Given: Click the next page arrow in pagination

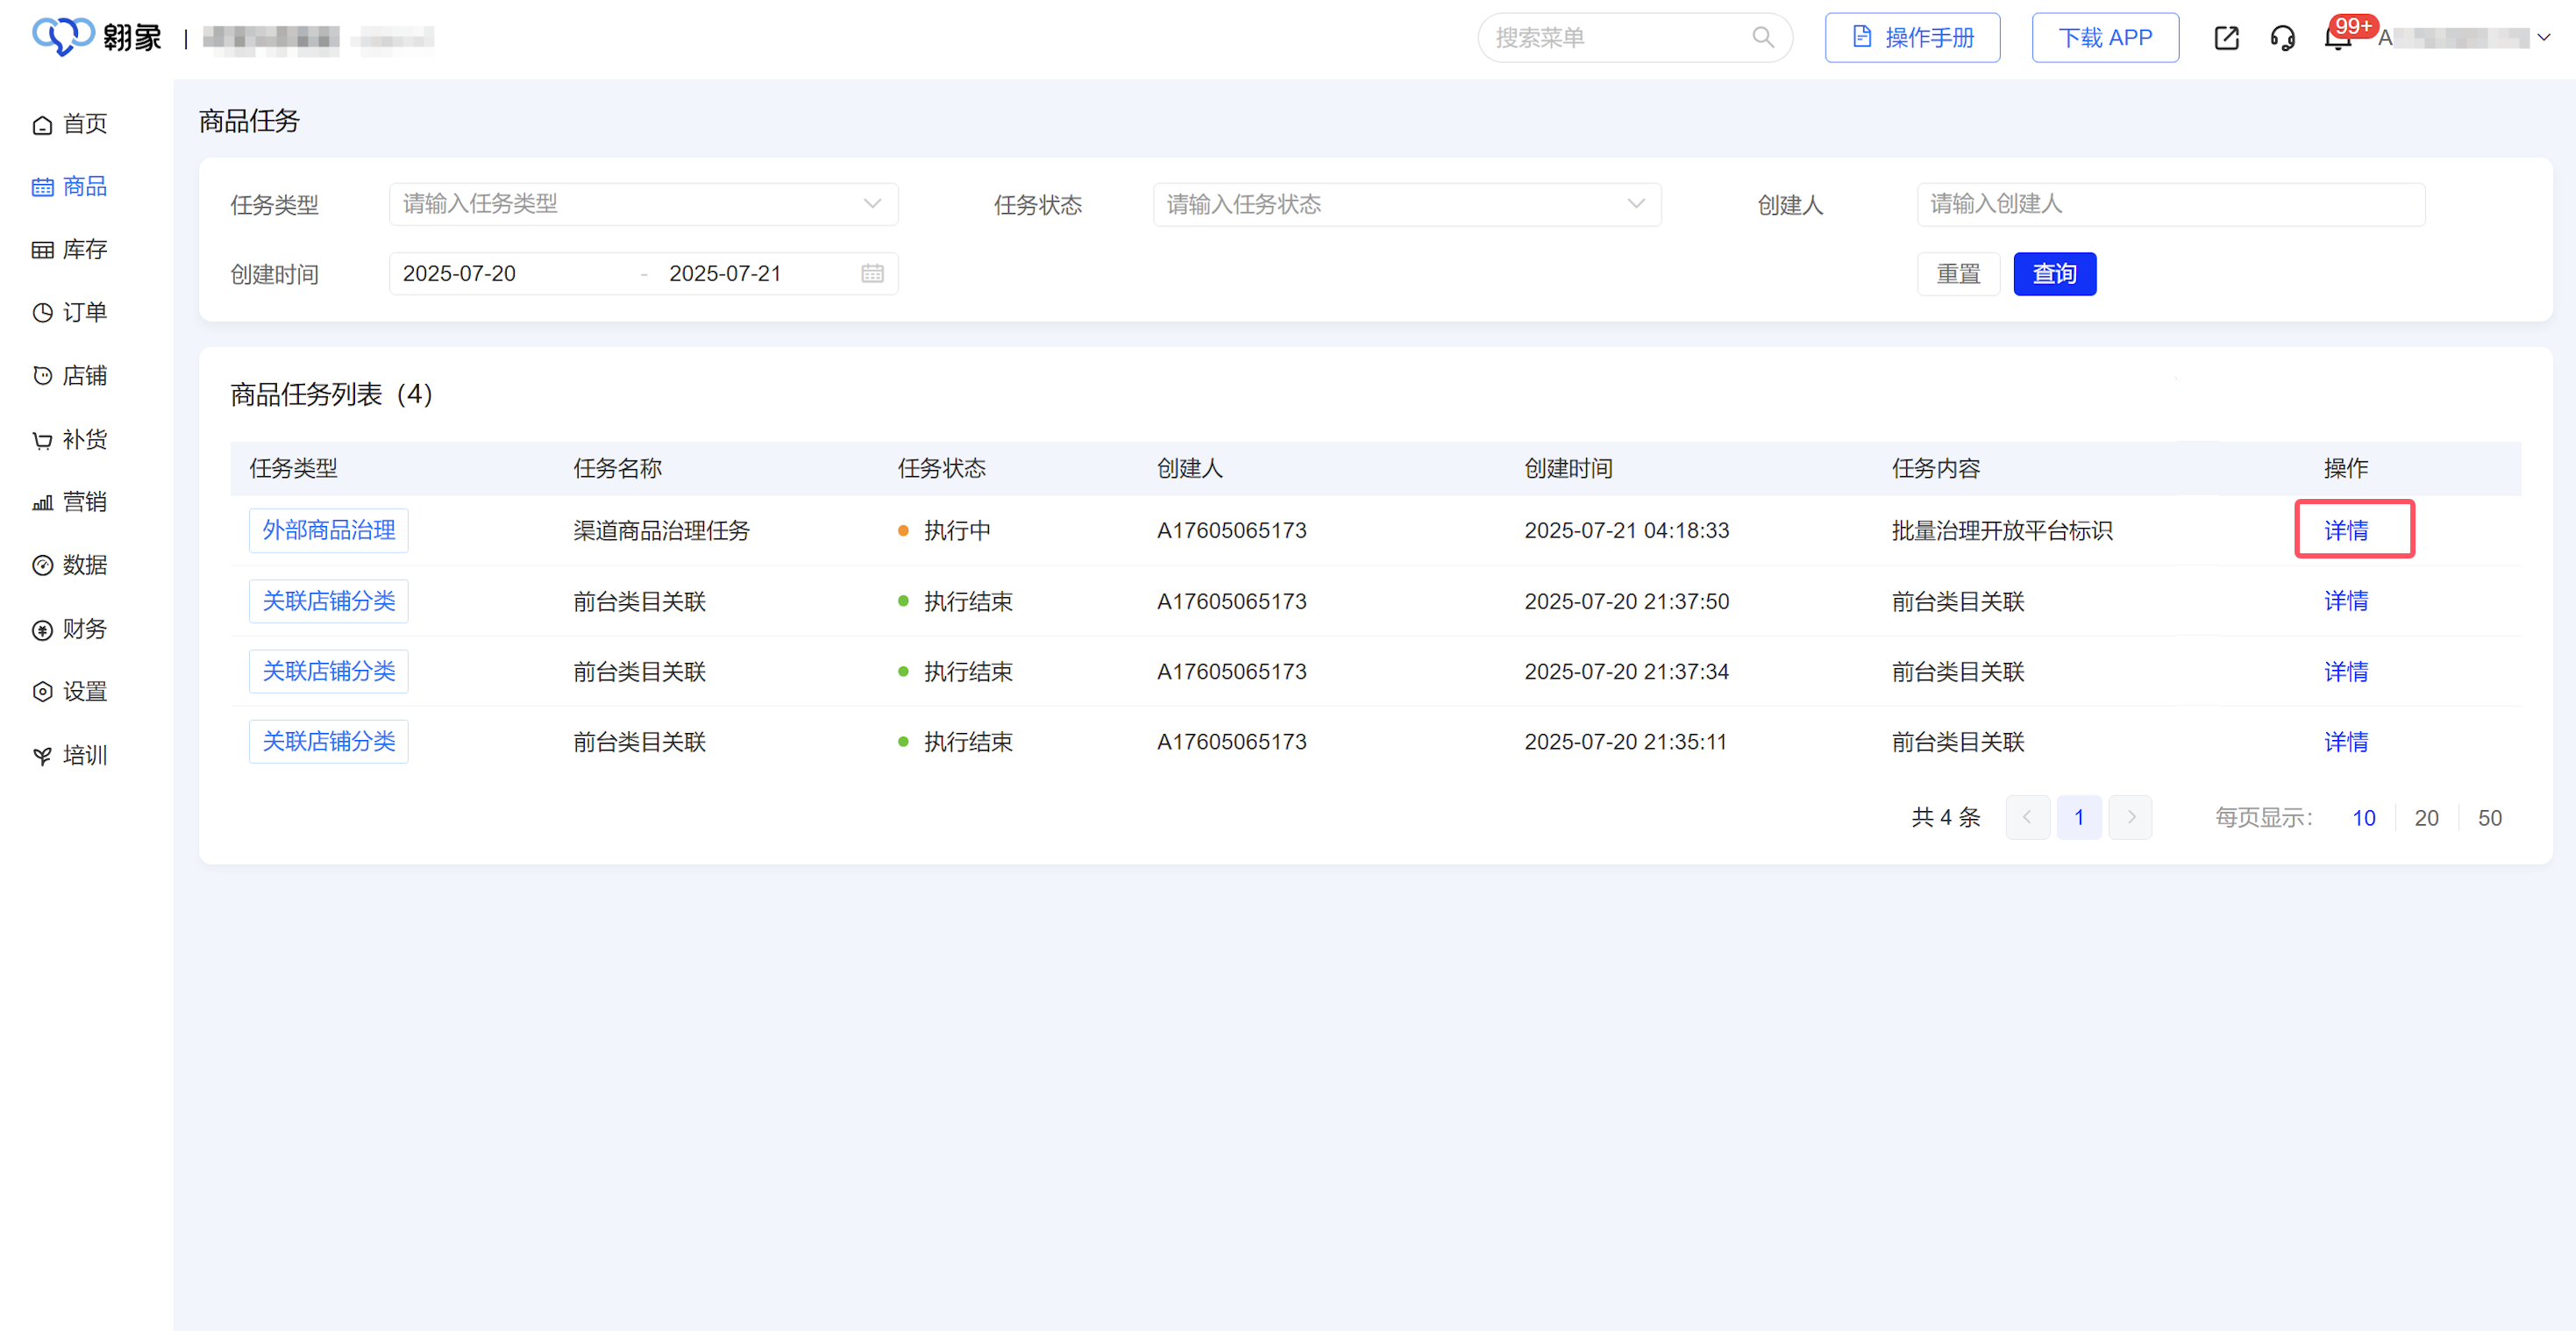Looking at the screenshot, I should [x=2130, y=818].
